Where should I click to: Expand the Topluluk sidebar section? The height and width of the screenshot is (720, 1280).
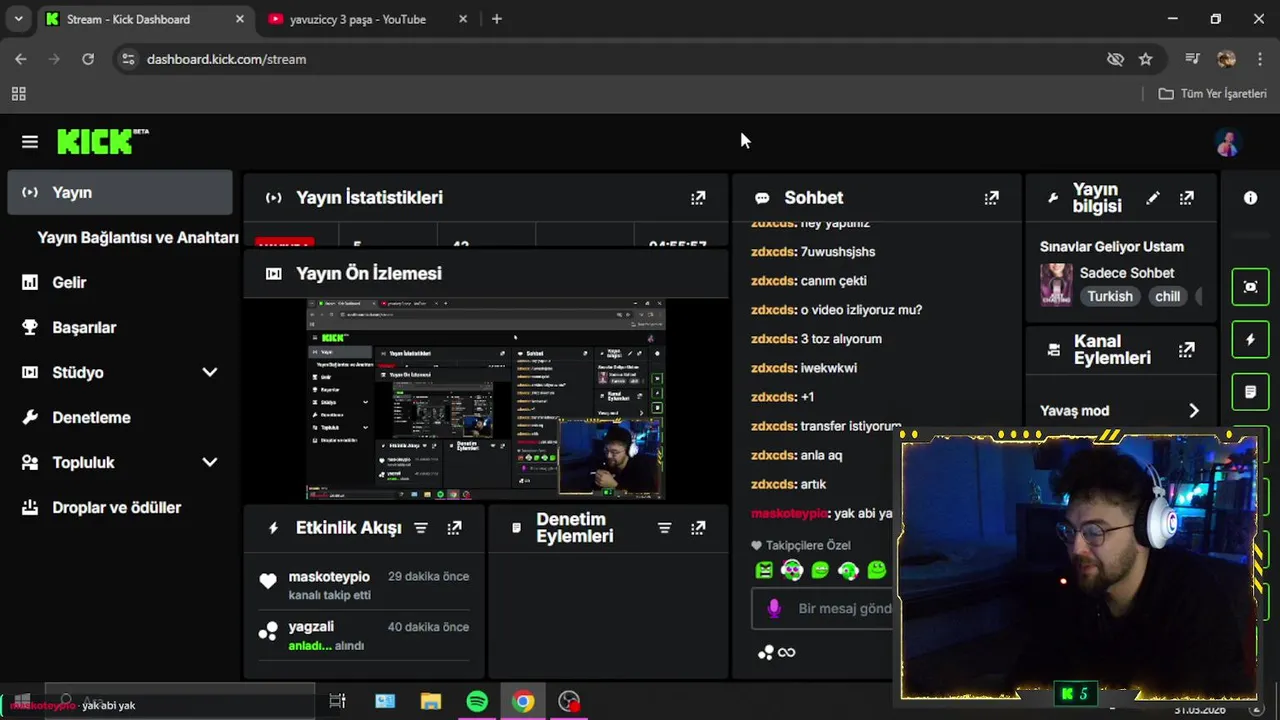[x=209, y=462]
